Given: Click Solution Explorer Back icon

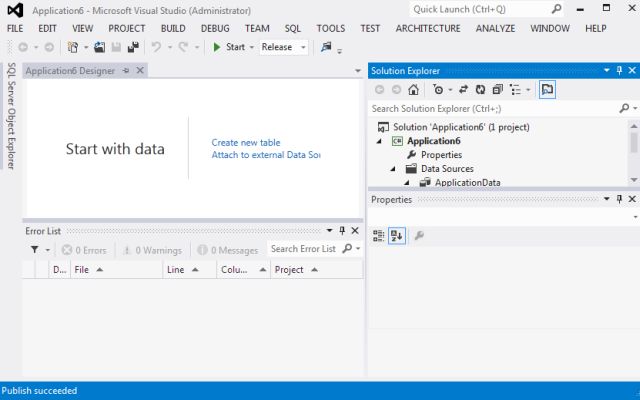Looking at the screenshot, I should [x=380, y=89].
